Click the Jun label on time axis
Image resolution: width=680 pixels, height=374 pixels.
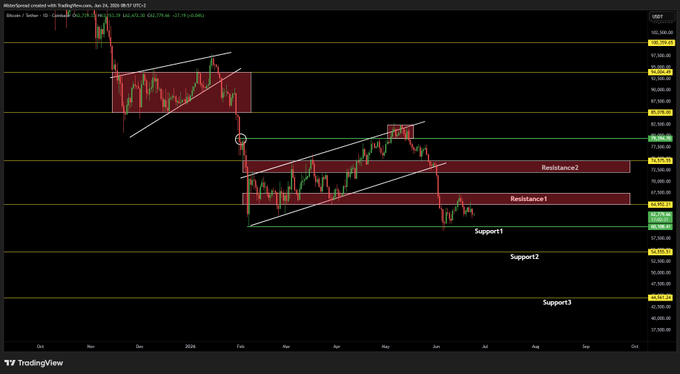tap(436, 346)
